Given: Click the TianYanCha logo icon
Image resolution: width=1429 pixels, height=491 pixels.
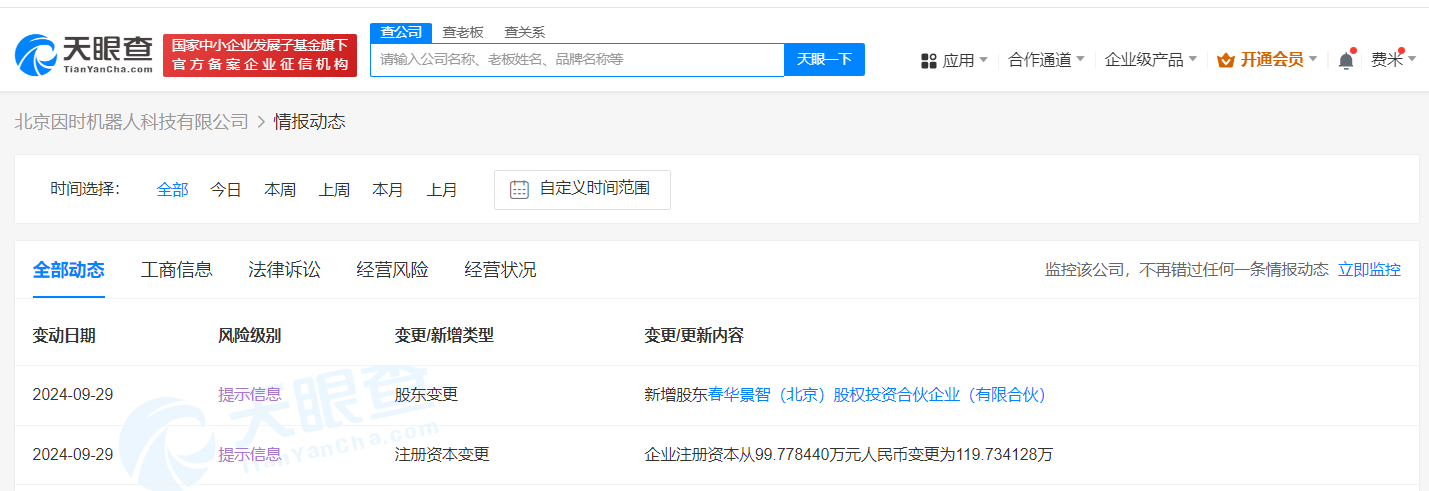Looking at the screenshot, I should coord(38,55).
